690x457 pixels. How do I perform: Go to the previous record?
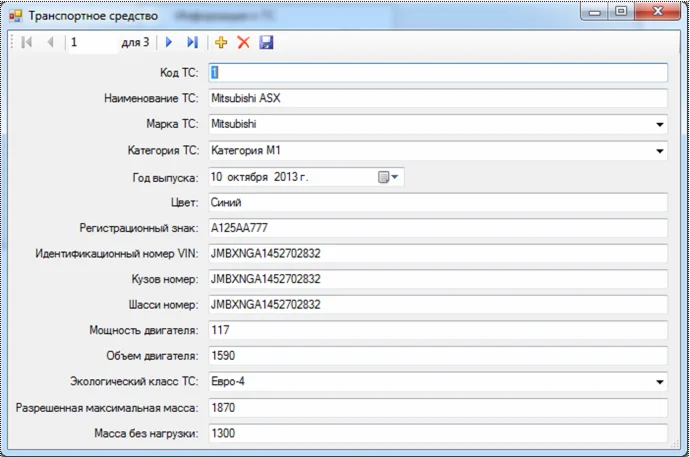(x=50, y=43)
